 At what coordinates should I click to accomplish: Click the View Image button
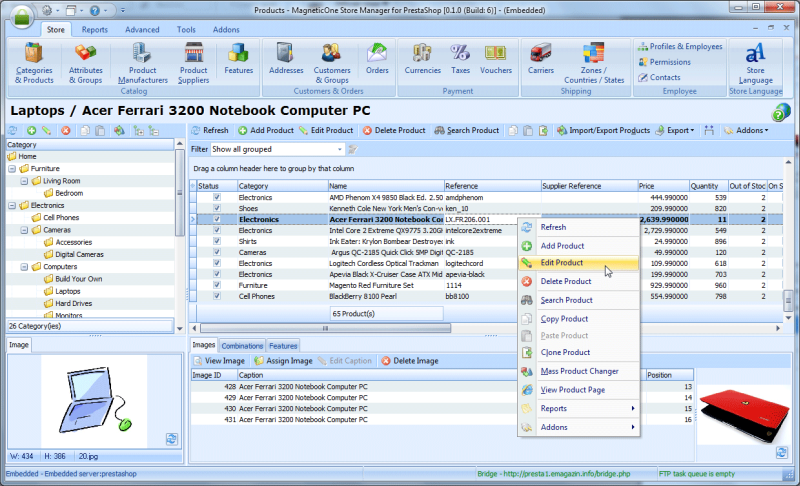pos(219,361)
